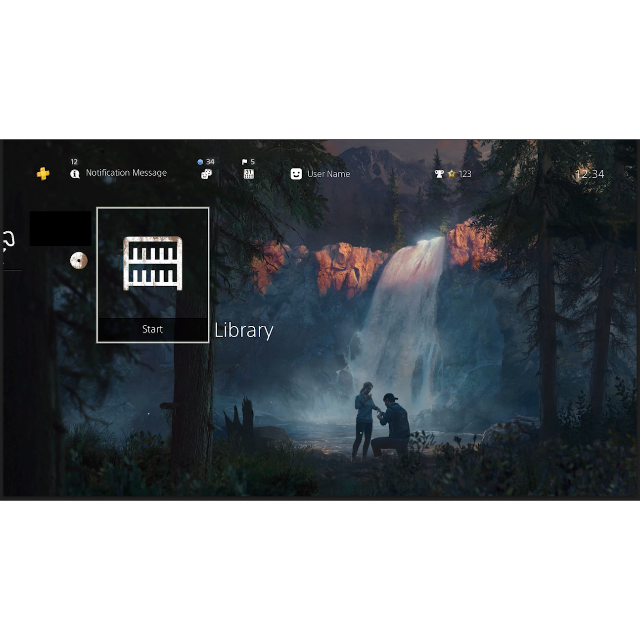
Task: Click the Notification Message text
Action: 126,173
